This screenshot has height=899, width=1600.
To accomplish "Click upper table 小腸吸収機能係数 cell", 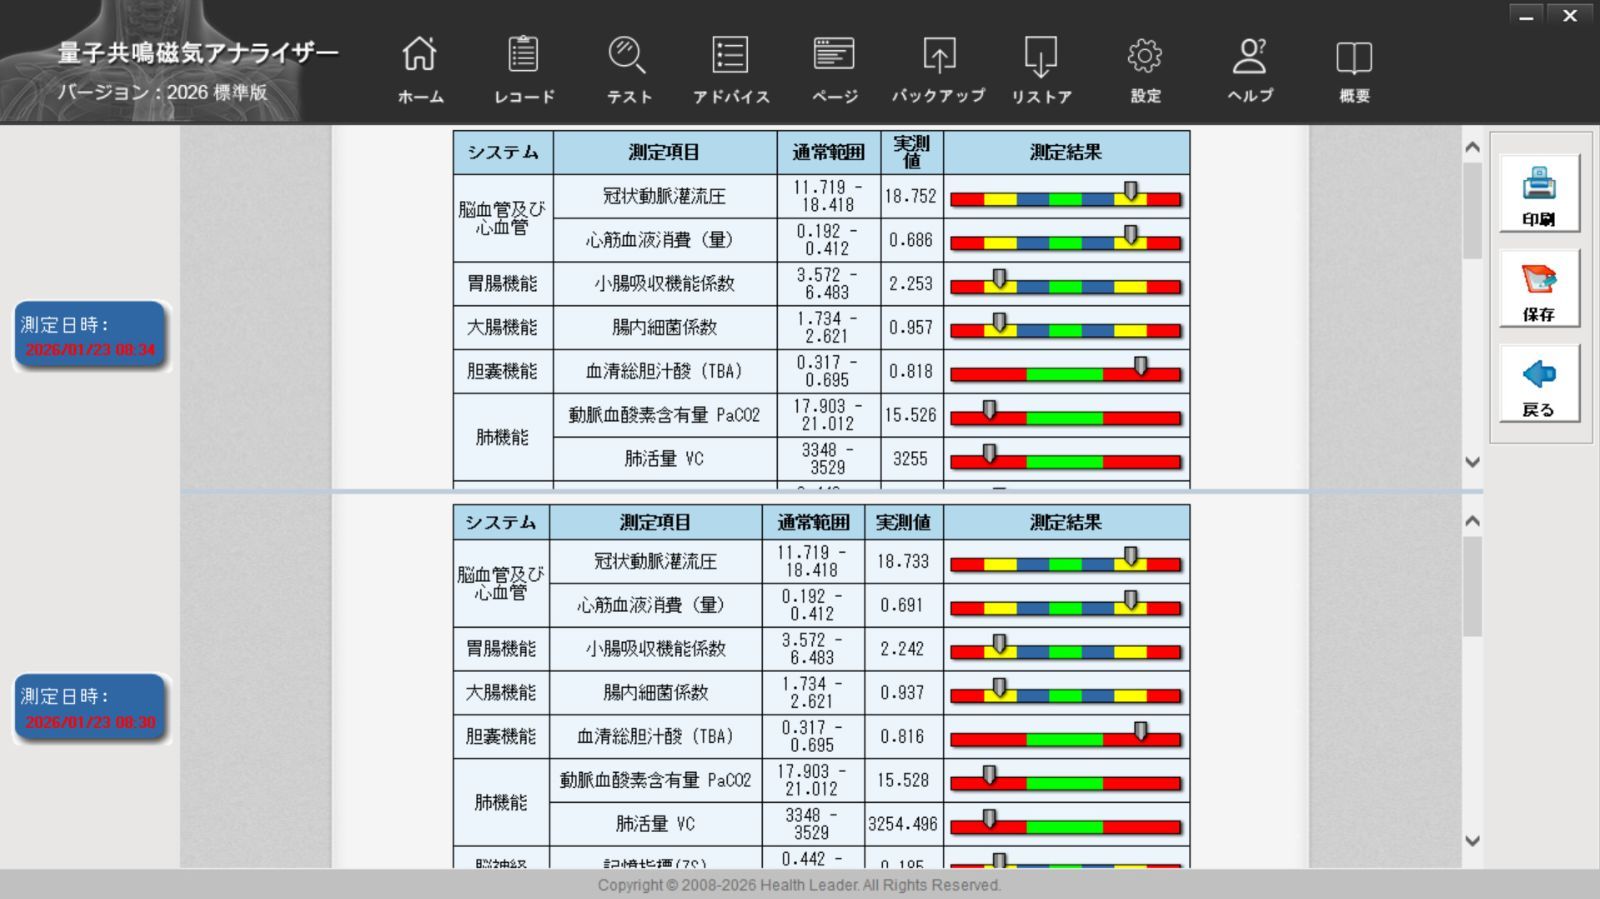I will click(664, 284).
